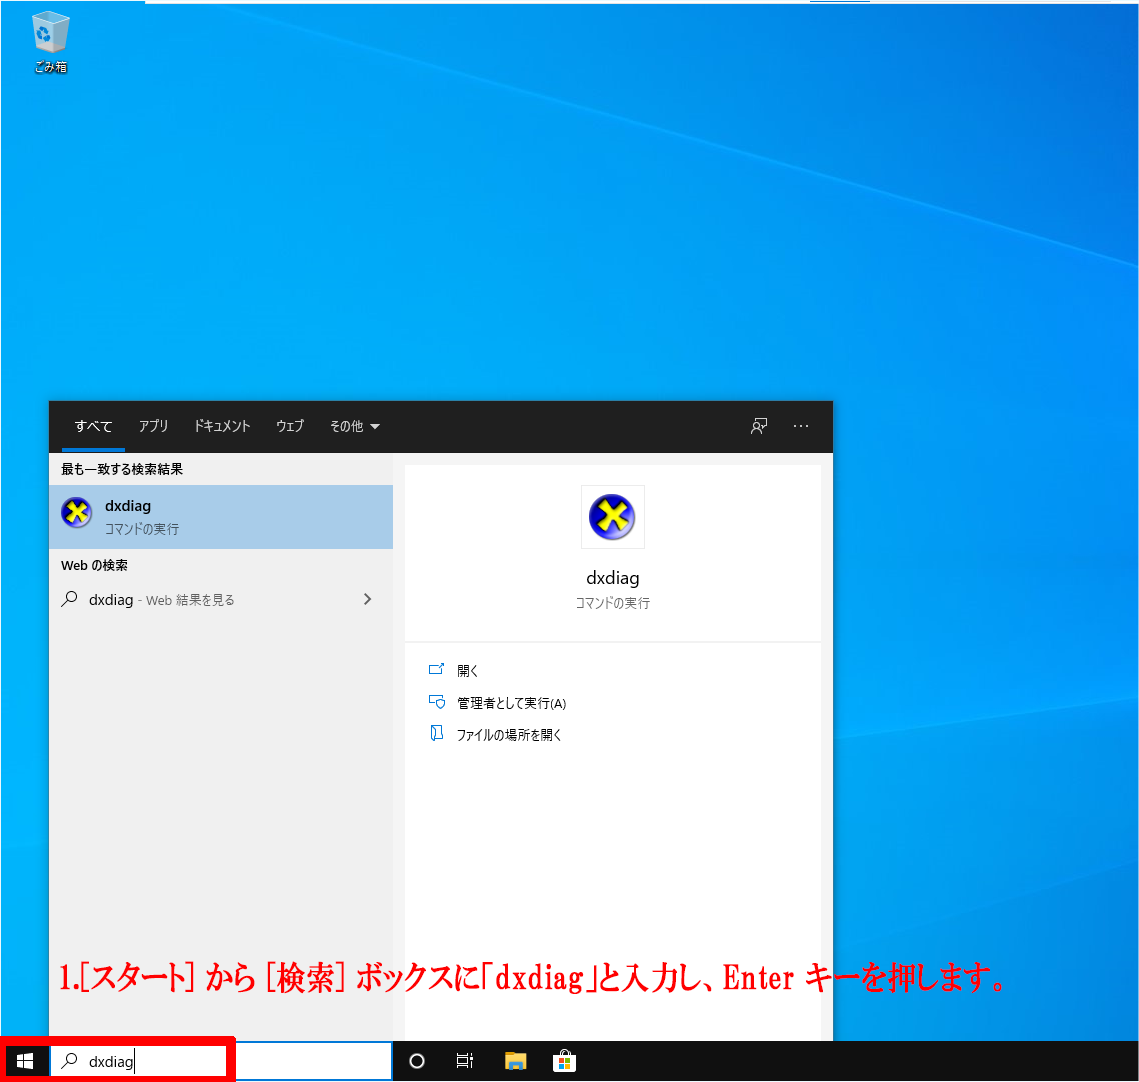Click the Cortana circle icon in taskbar

tap(417, 1061)
